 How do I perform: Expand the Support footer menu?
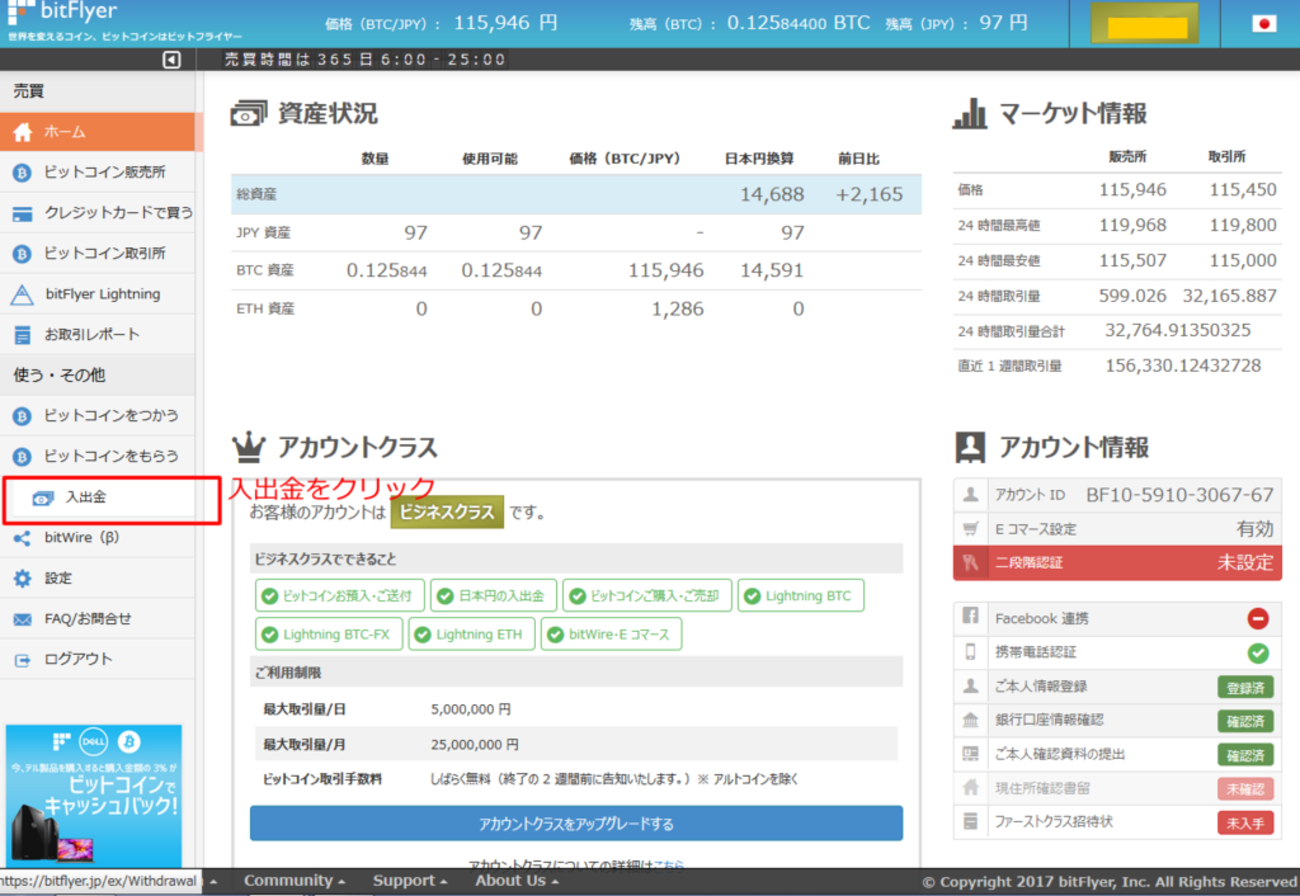coord(404,880)
